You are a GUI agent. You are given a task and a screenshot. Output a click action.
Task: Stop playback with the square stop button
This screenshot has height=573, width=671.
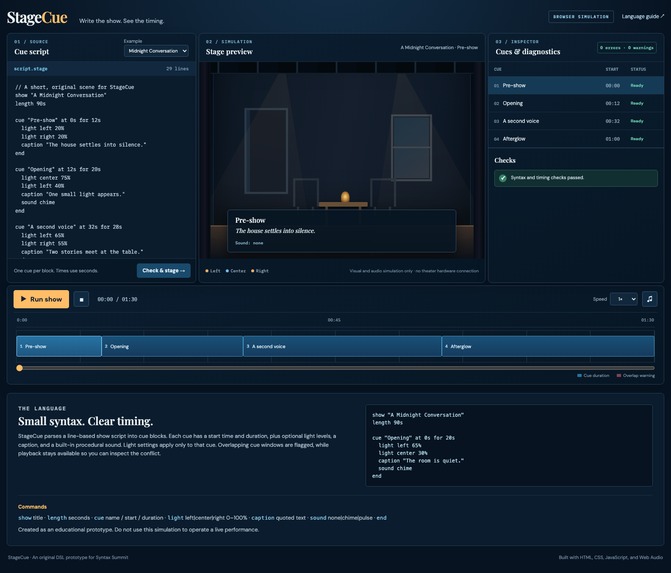(x=81, y=299)
